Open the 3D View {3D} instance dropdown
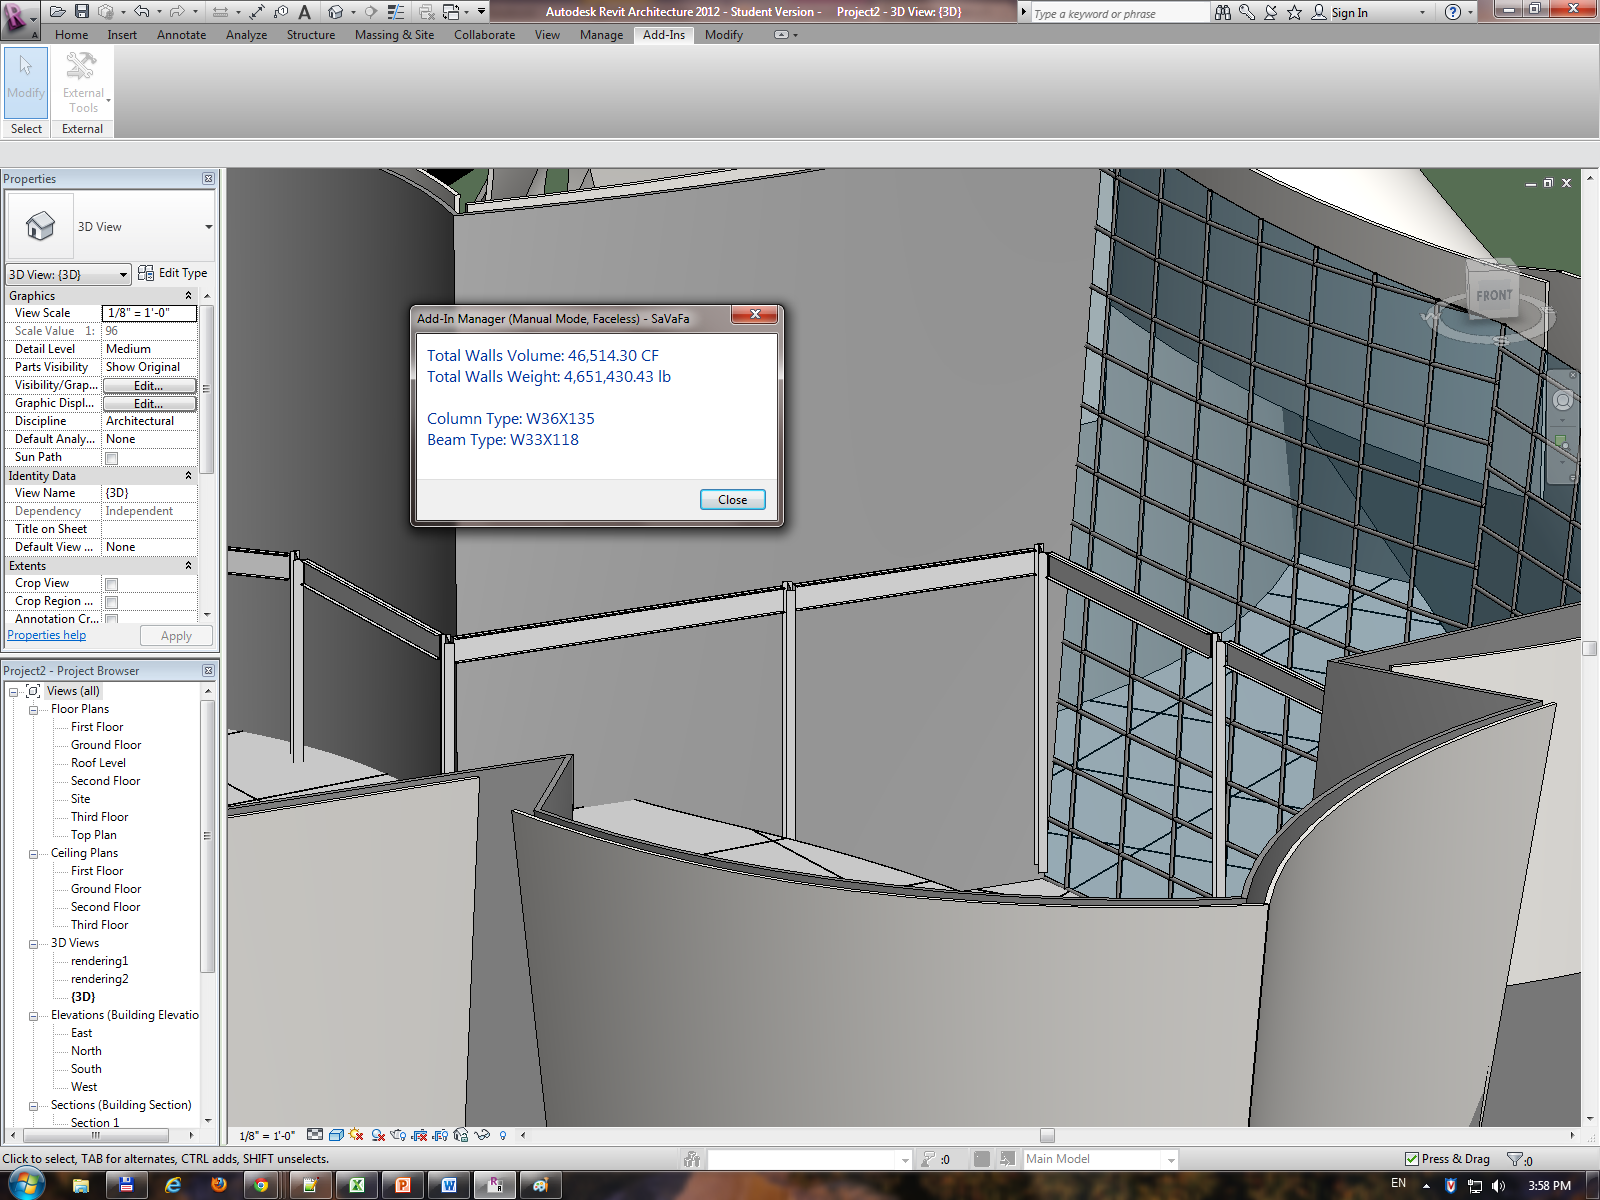Image resolution: width=1600 pixels, height=1200 pixels. pos(68,274)
